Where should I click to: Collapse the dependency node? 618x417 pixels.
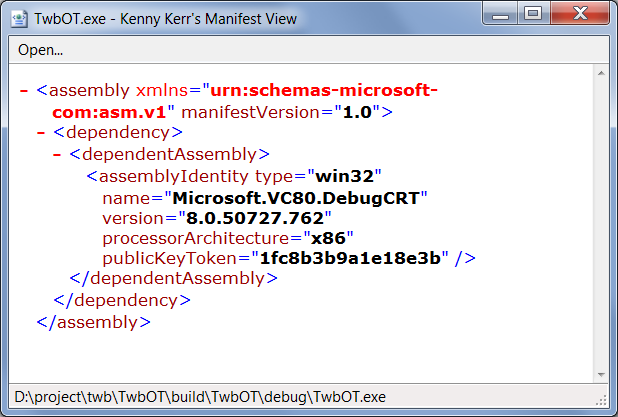[x=41, y=133]
